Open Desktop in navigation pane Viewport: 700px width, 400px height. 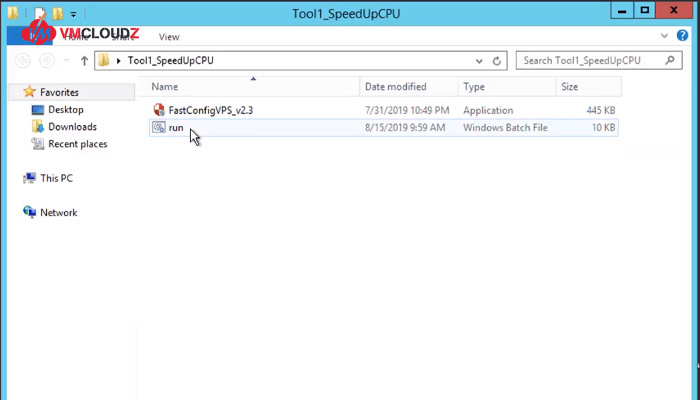point(66,109)
